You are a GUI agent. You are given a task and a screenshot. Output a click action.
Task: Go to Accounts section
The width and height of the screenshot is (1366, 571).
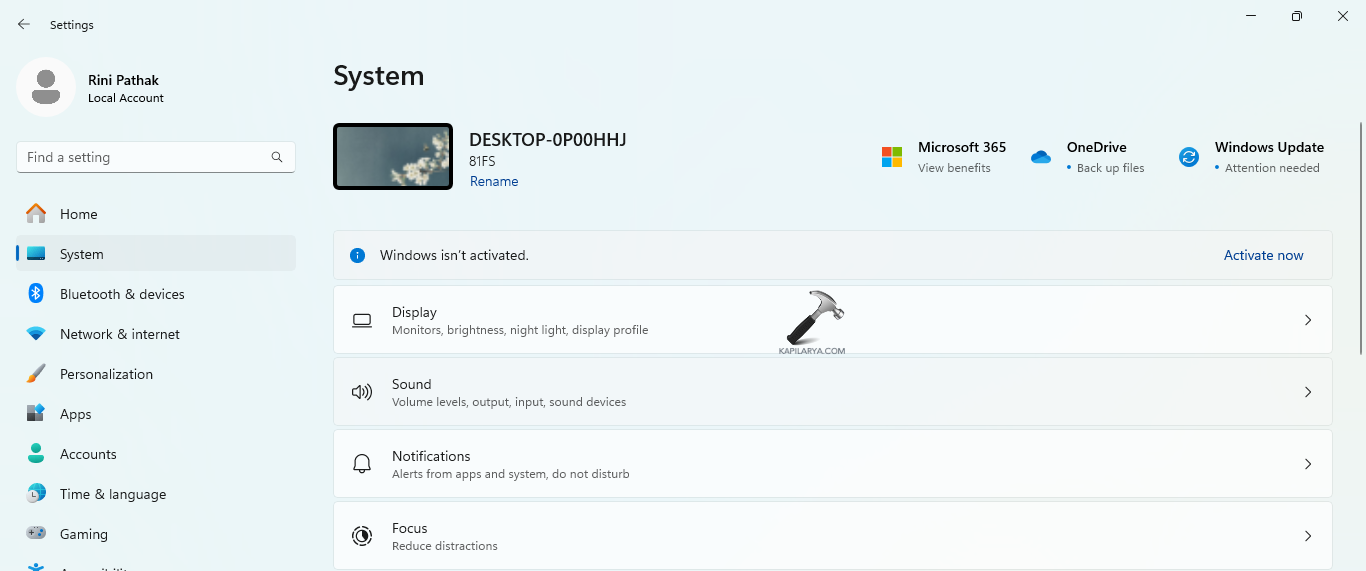pos(88,454)
